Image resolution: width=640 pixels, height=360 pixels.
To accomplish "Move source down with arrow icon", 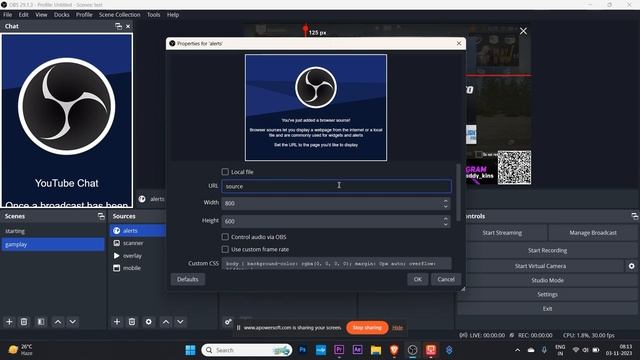I will pyautogui.click(x=180, y=322).
